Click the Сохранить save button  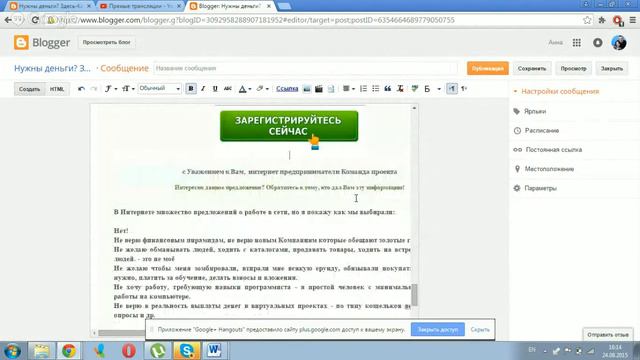pyautogui.click(x=532, y=68)
